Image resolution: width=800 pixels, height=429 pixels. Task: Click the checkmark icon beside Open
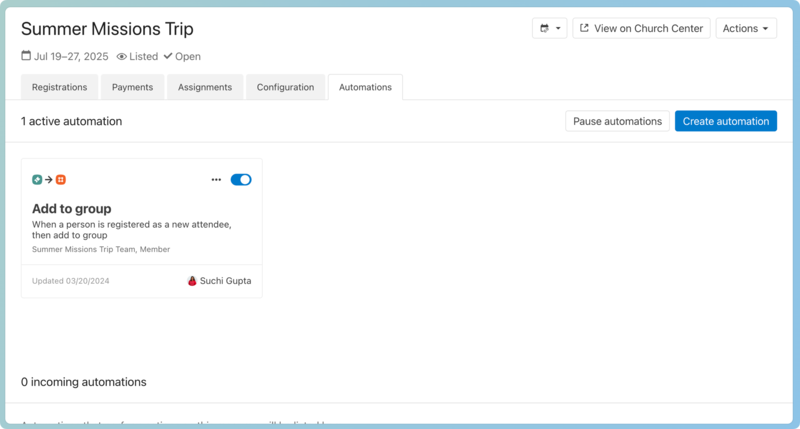pos(168,57)
